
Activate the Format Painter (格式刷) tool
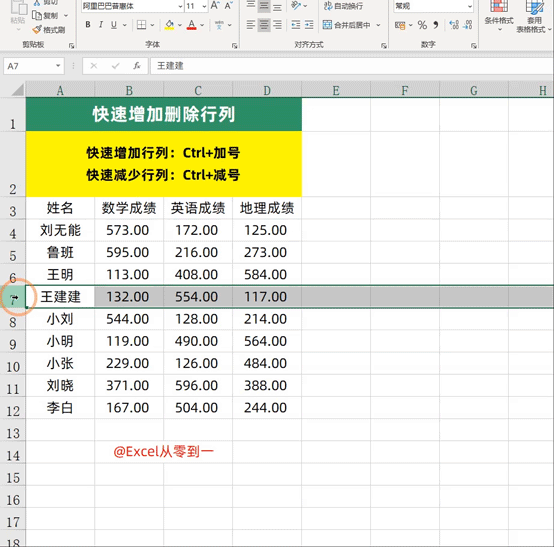[48, 30]
